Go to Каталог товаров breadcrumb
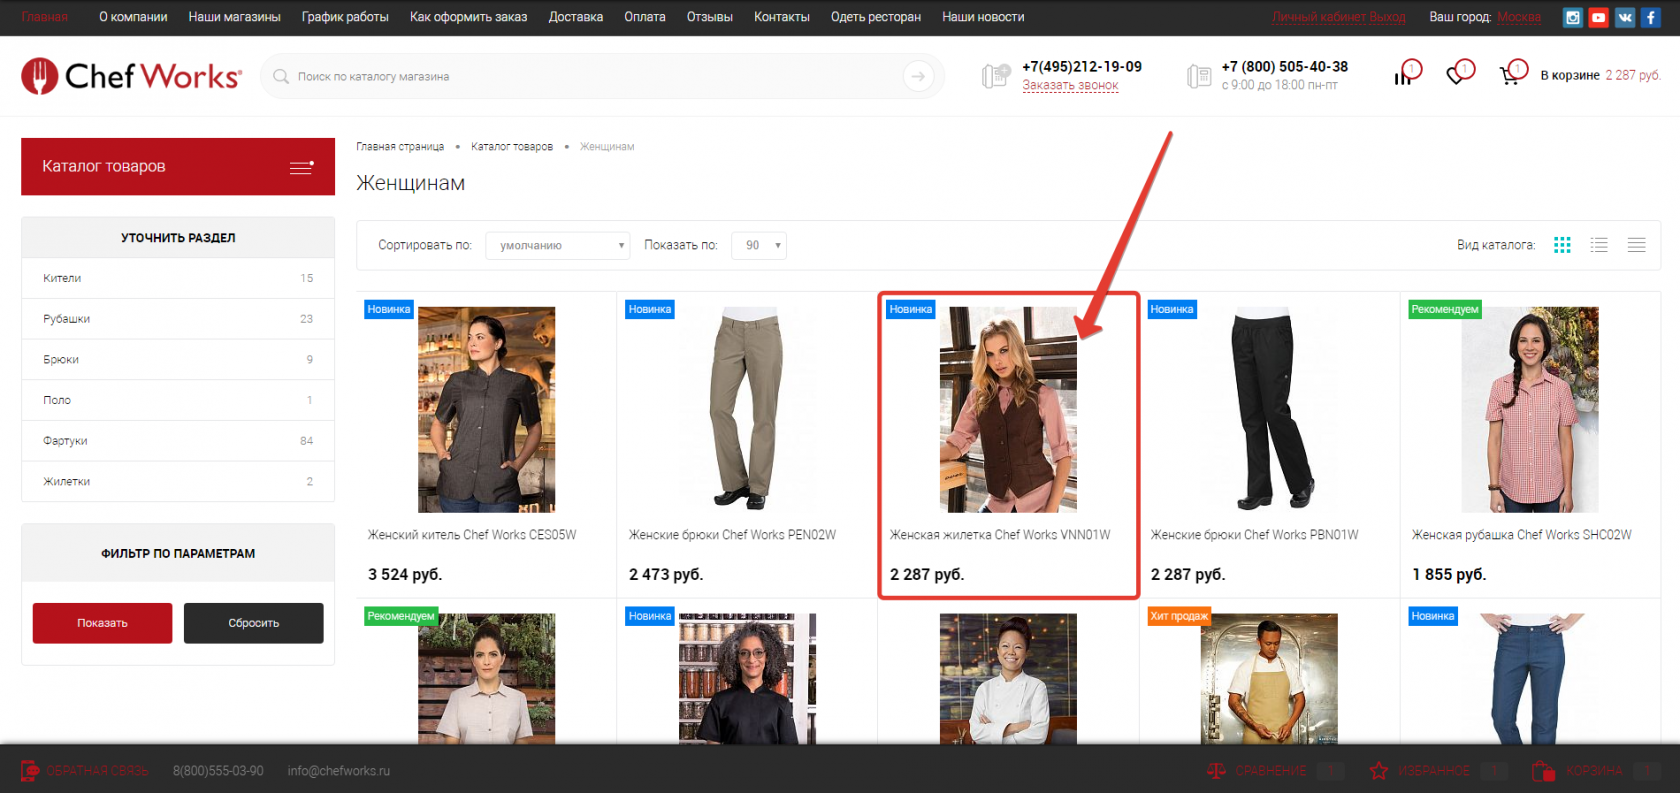 coord(512,147)
